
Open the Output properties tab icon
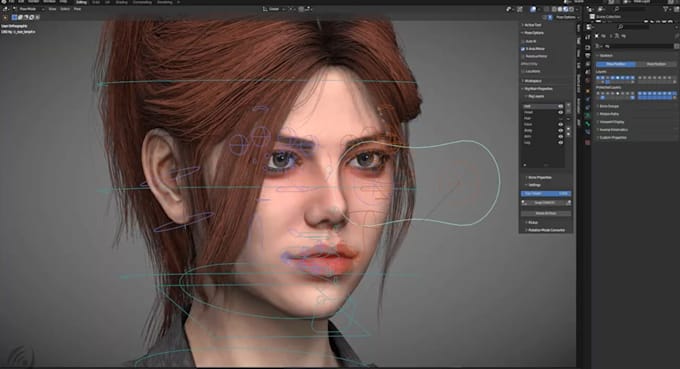pos(588,55)
